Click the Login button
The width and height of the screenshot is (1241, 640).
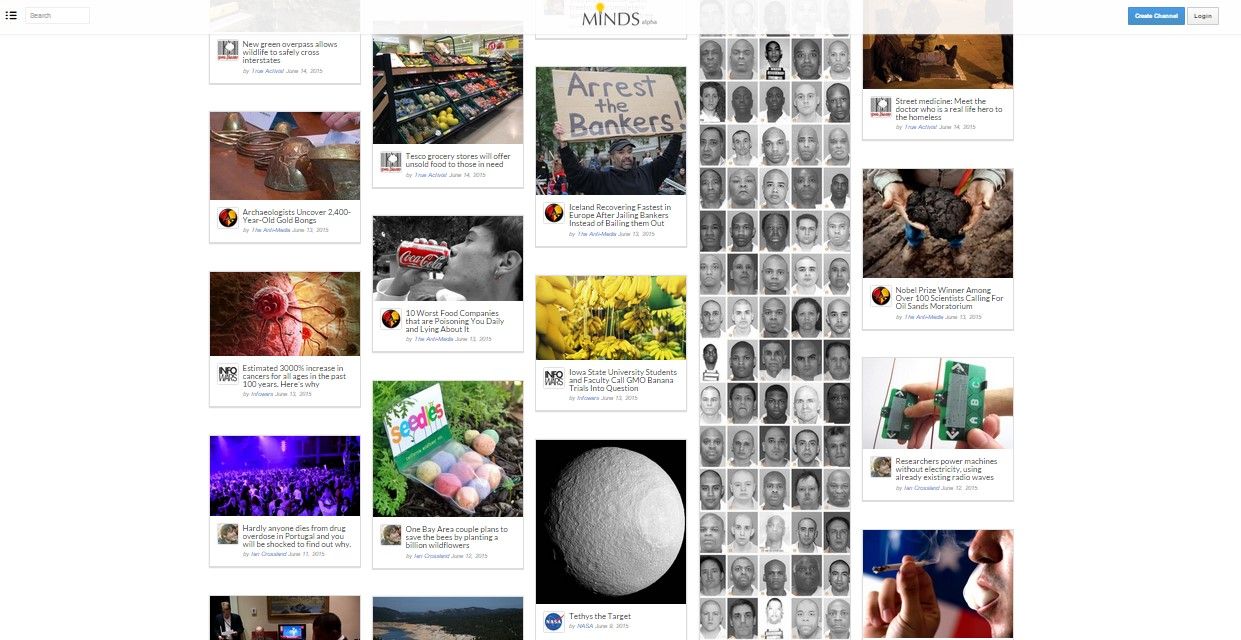point(1202,16)
